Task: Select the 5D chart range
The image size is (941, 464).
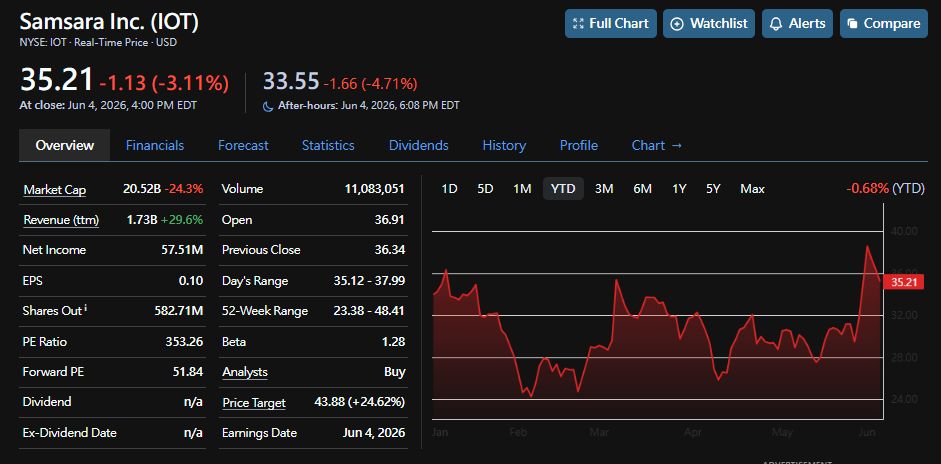Action: (485, 189)
